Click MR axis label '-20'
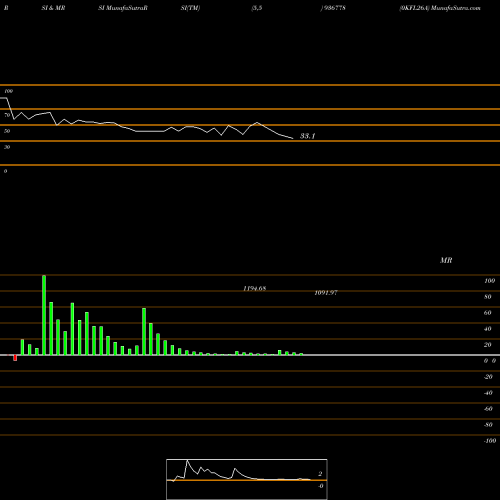500x500 pixels. 488,377
